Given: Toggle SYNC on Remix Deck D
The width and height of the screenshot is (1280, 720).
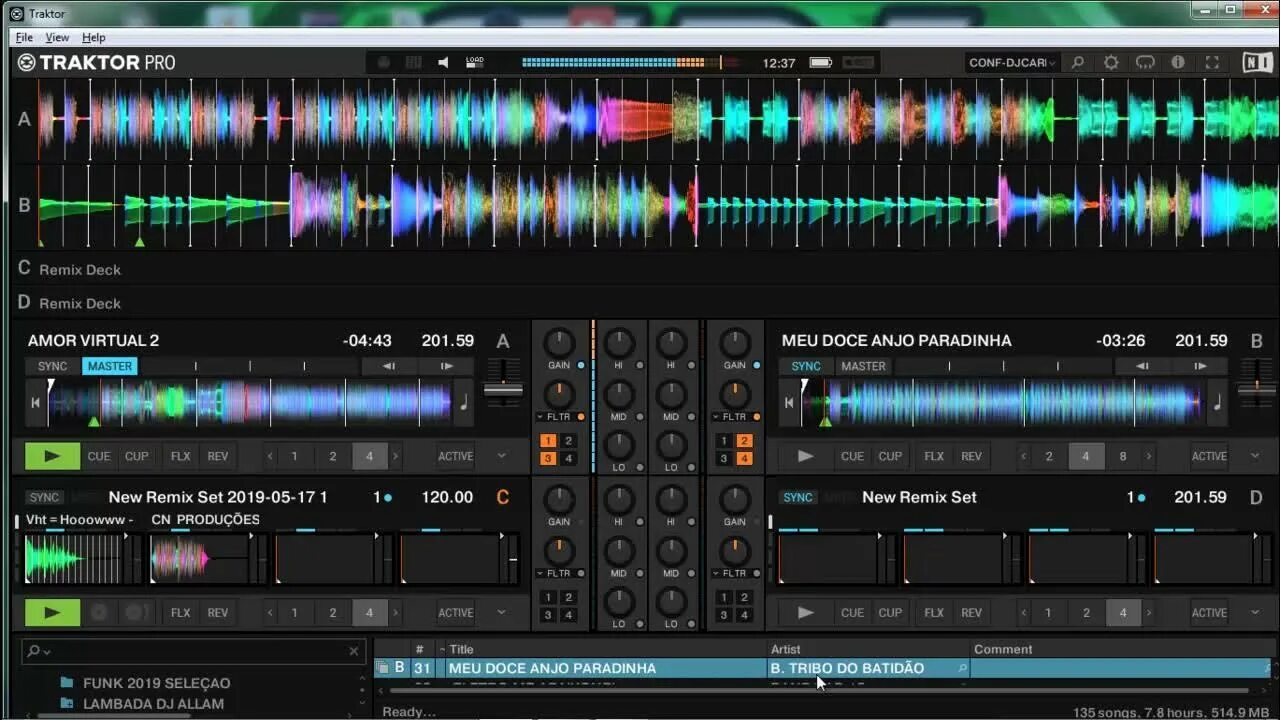Looking at the screenshot, I should 798,497.
